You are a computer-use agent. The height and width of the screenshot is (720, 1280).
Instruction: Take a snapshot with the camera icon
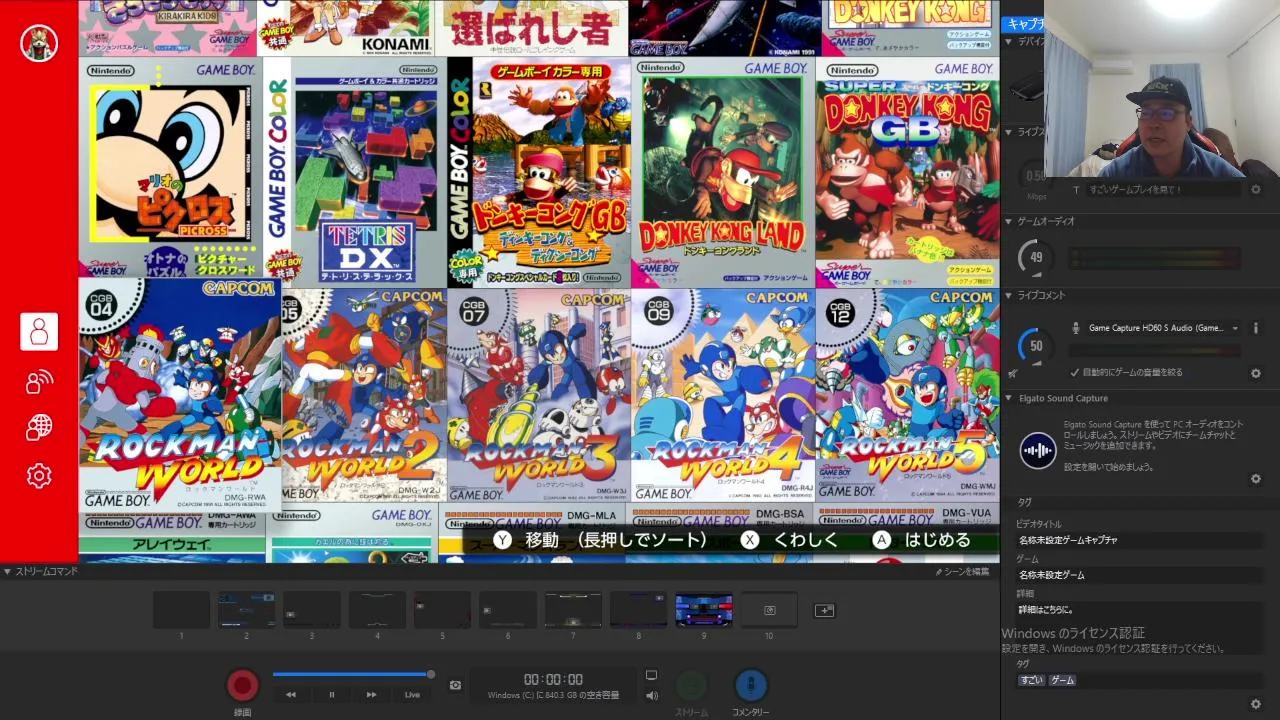coord(455,685)
